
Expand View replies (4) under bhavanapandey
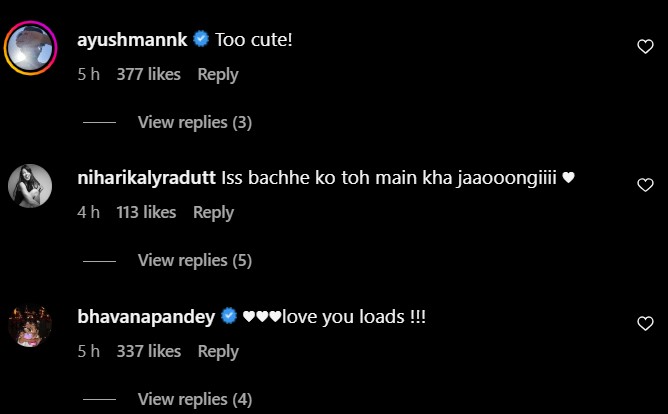(195, 400)
